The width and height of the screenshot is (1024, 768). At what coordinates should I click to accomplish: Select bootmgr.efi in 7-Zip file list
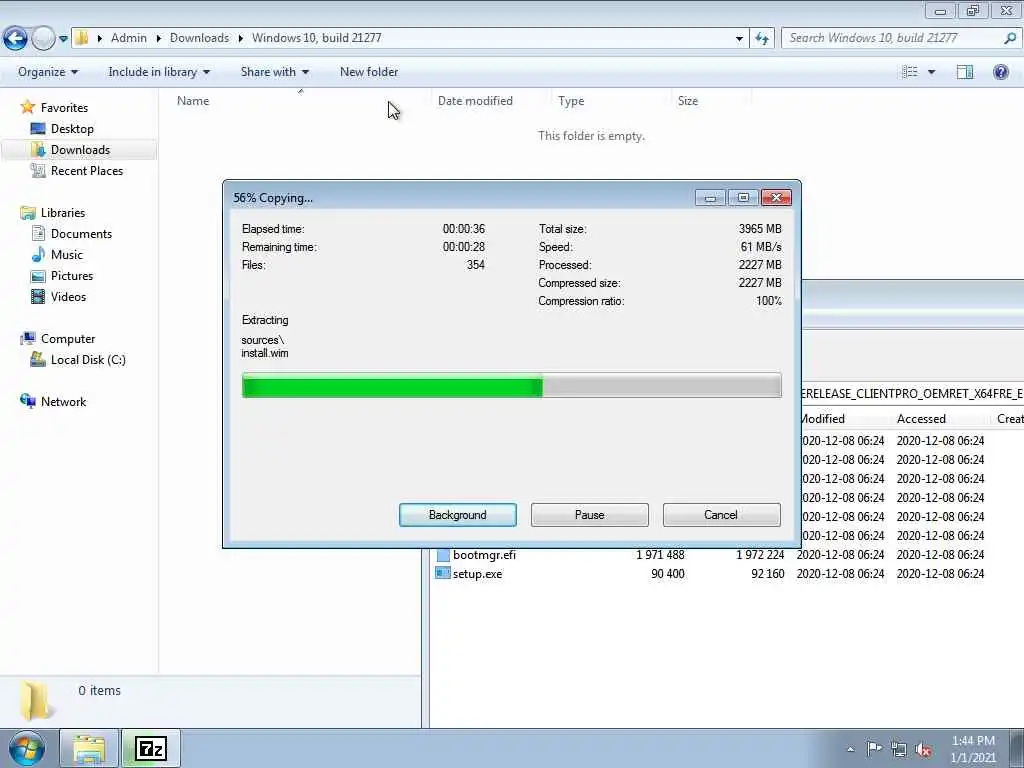click(484, 554)
